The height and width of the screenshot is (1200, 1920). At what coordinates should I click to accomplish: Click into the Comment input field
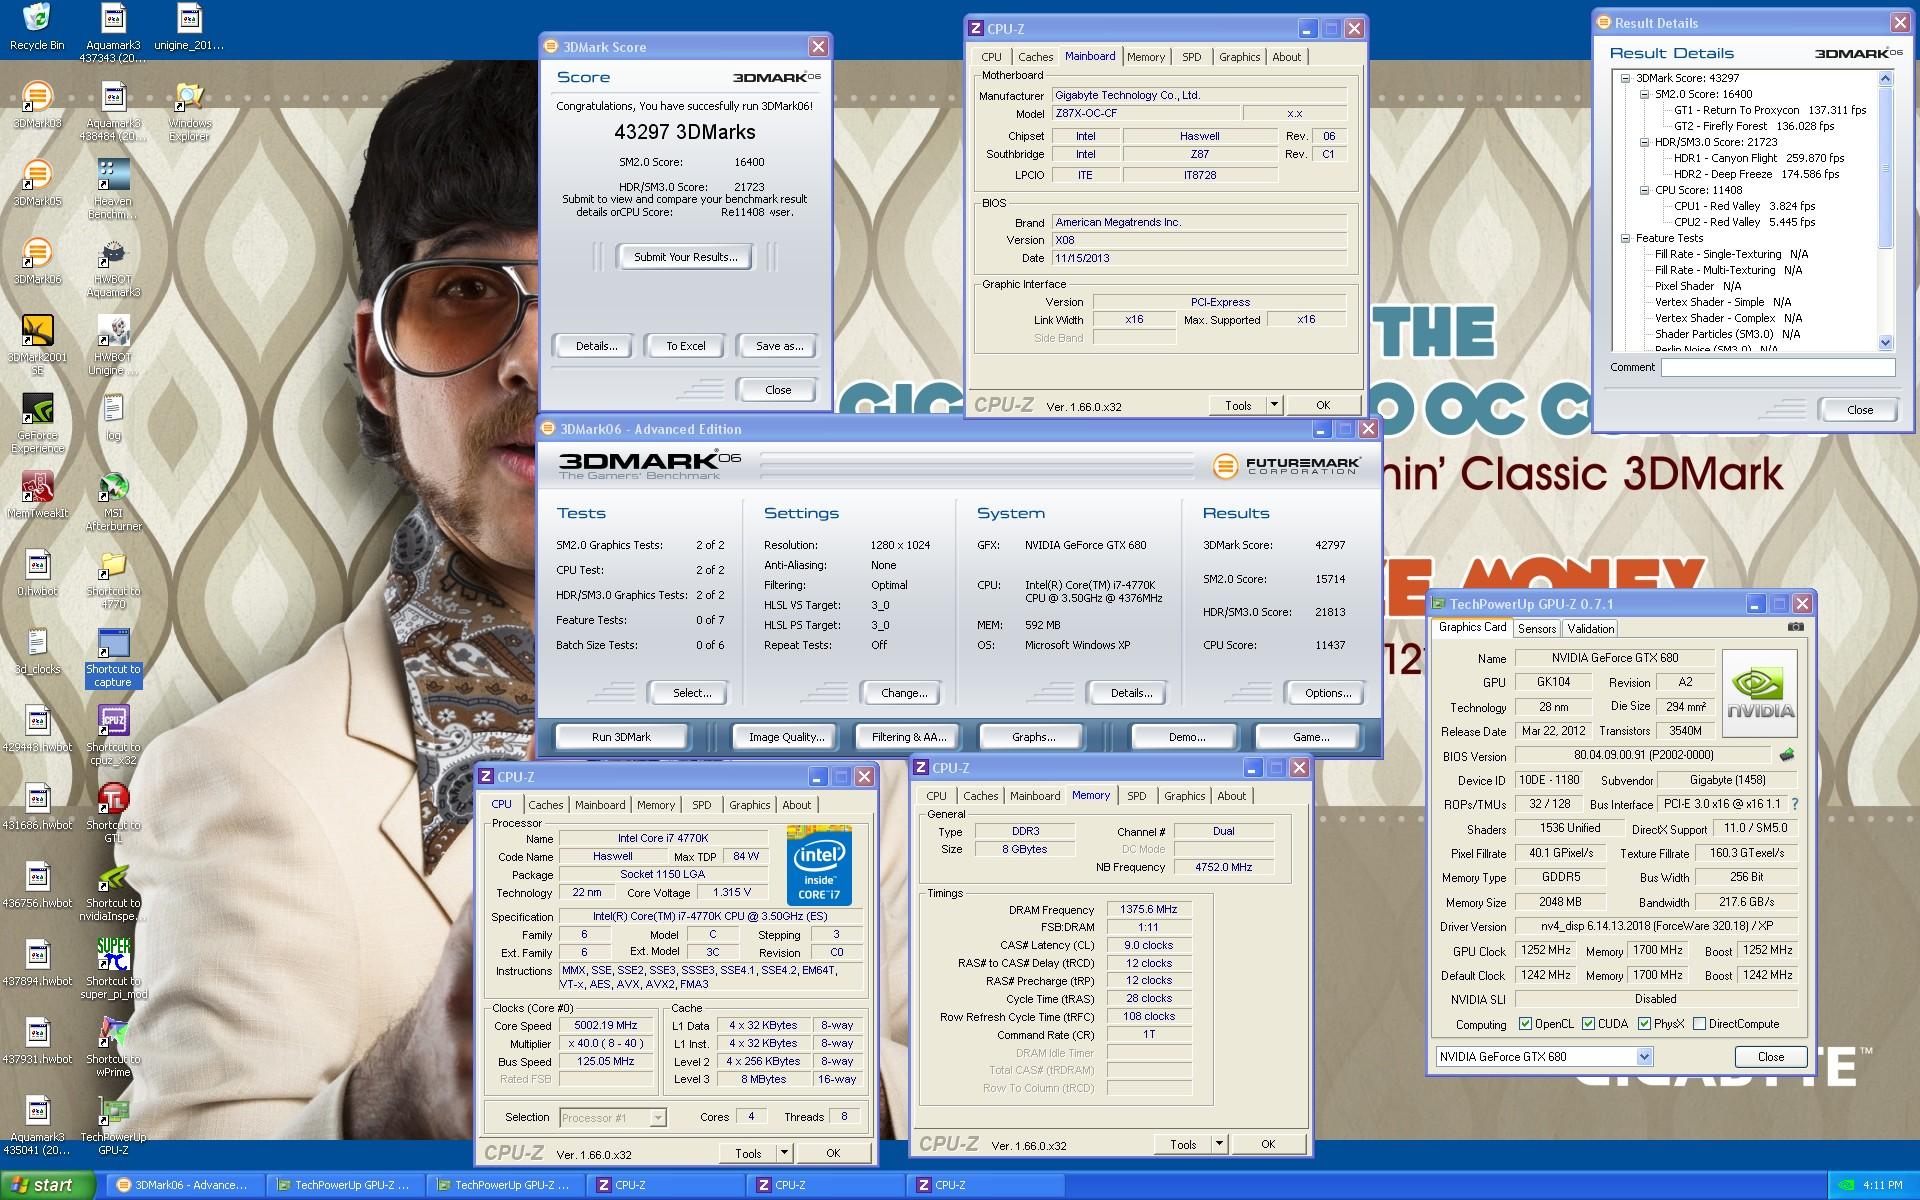(x=1778, y=368)
